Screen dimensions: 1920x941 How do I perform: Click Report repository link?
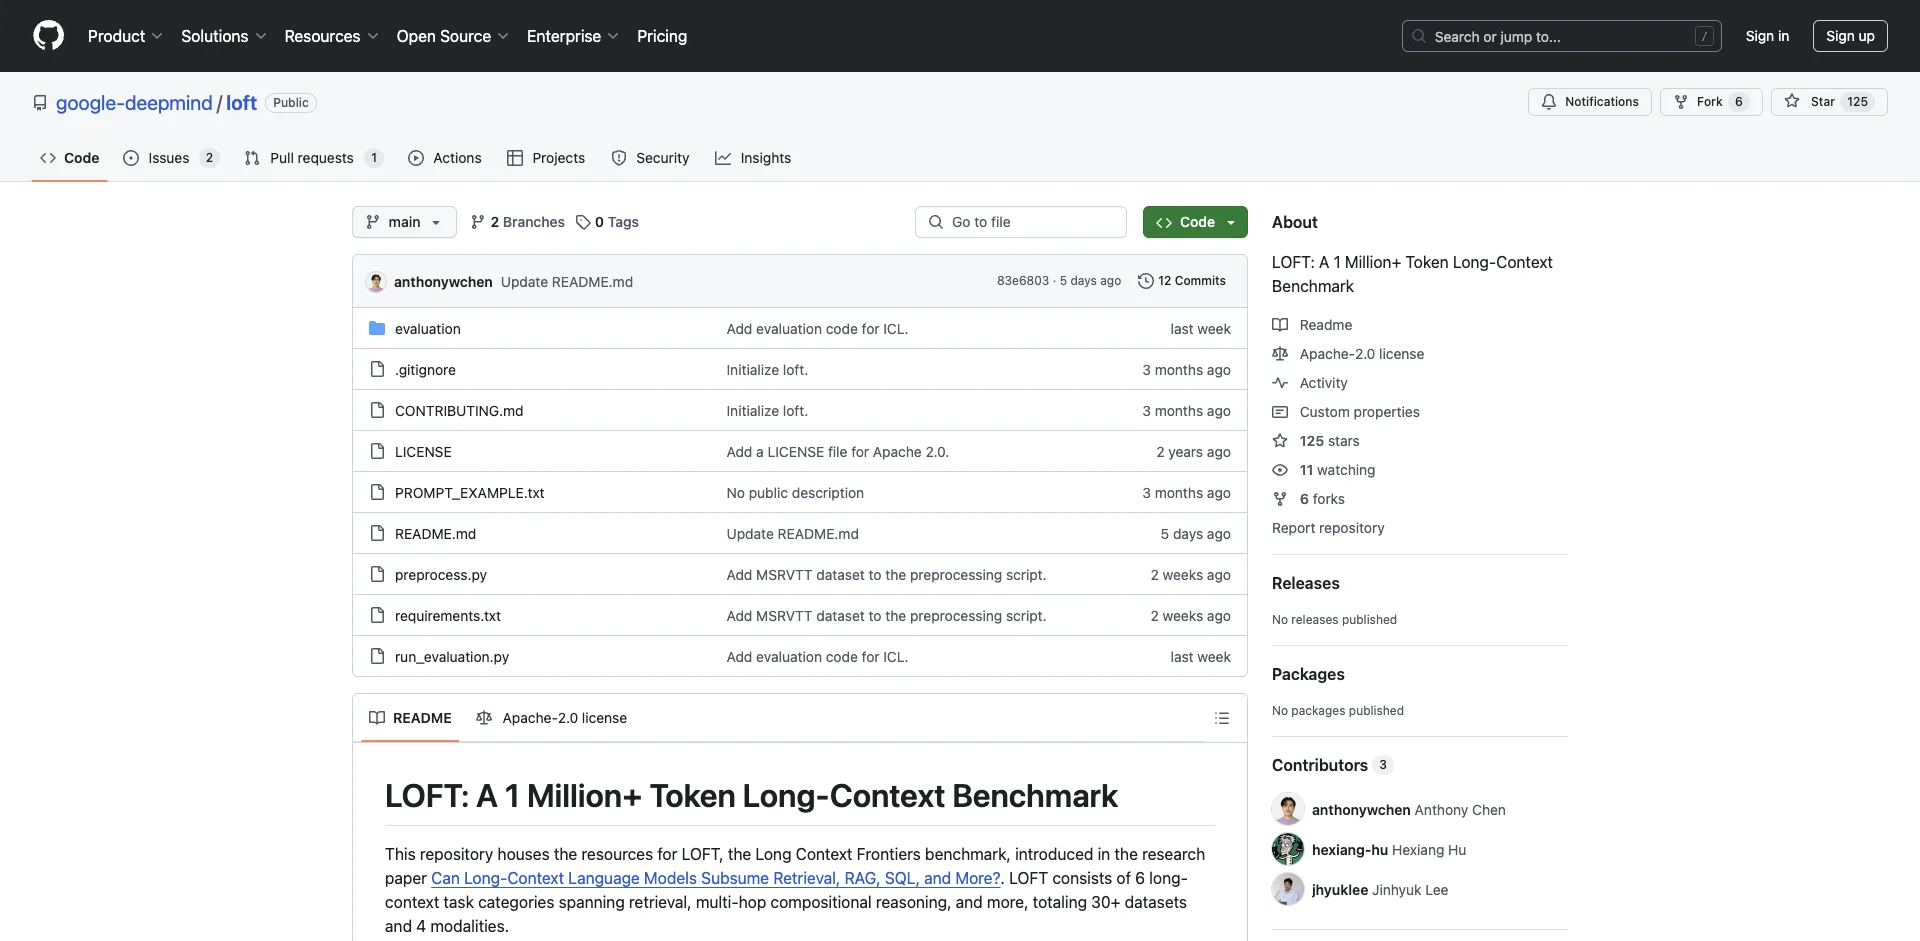coord(1328,528)
